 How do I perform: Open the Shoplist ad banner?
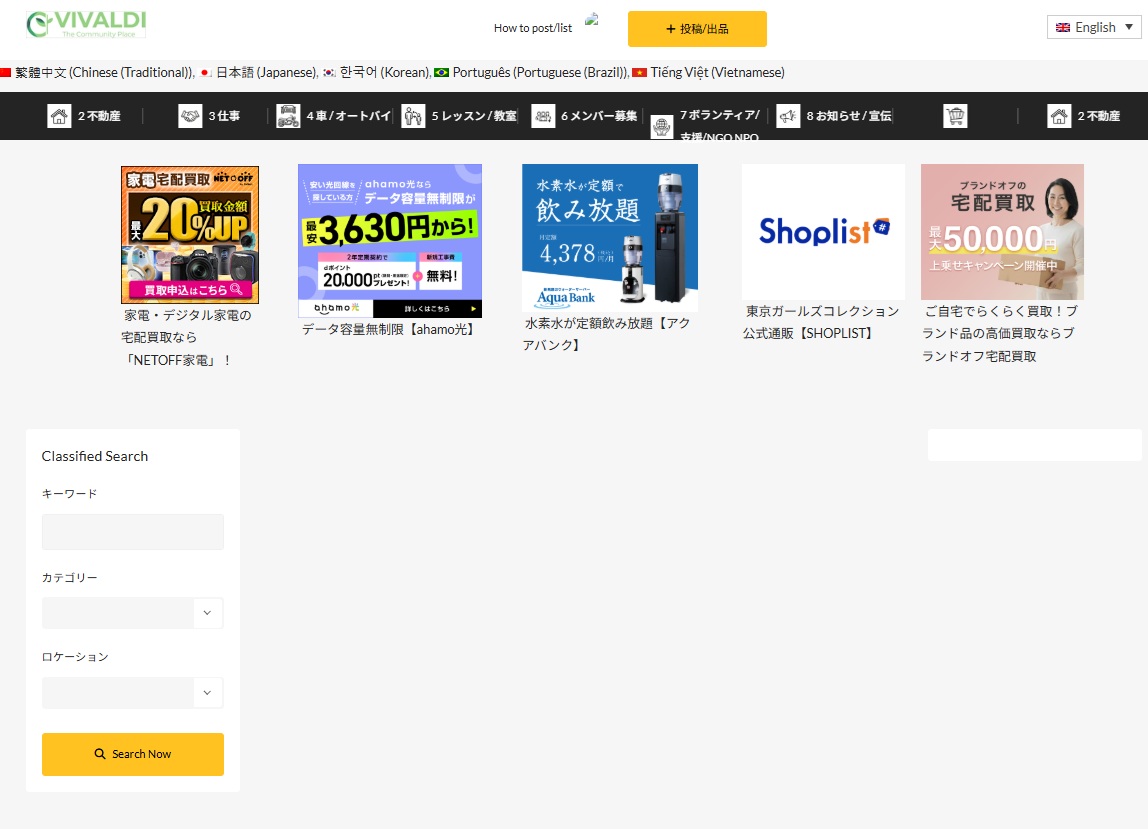point(823,232)
